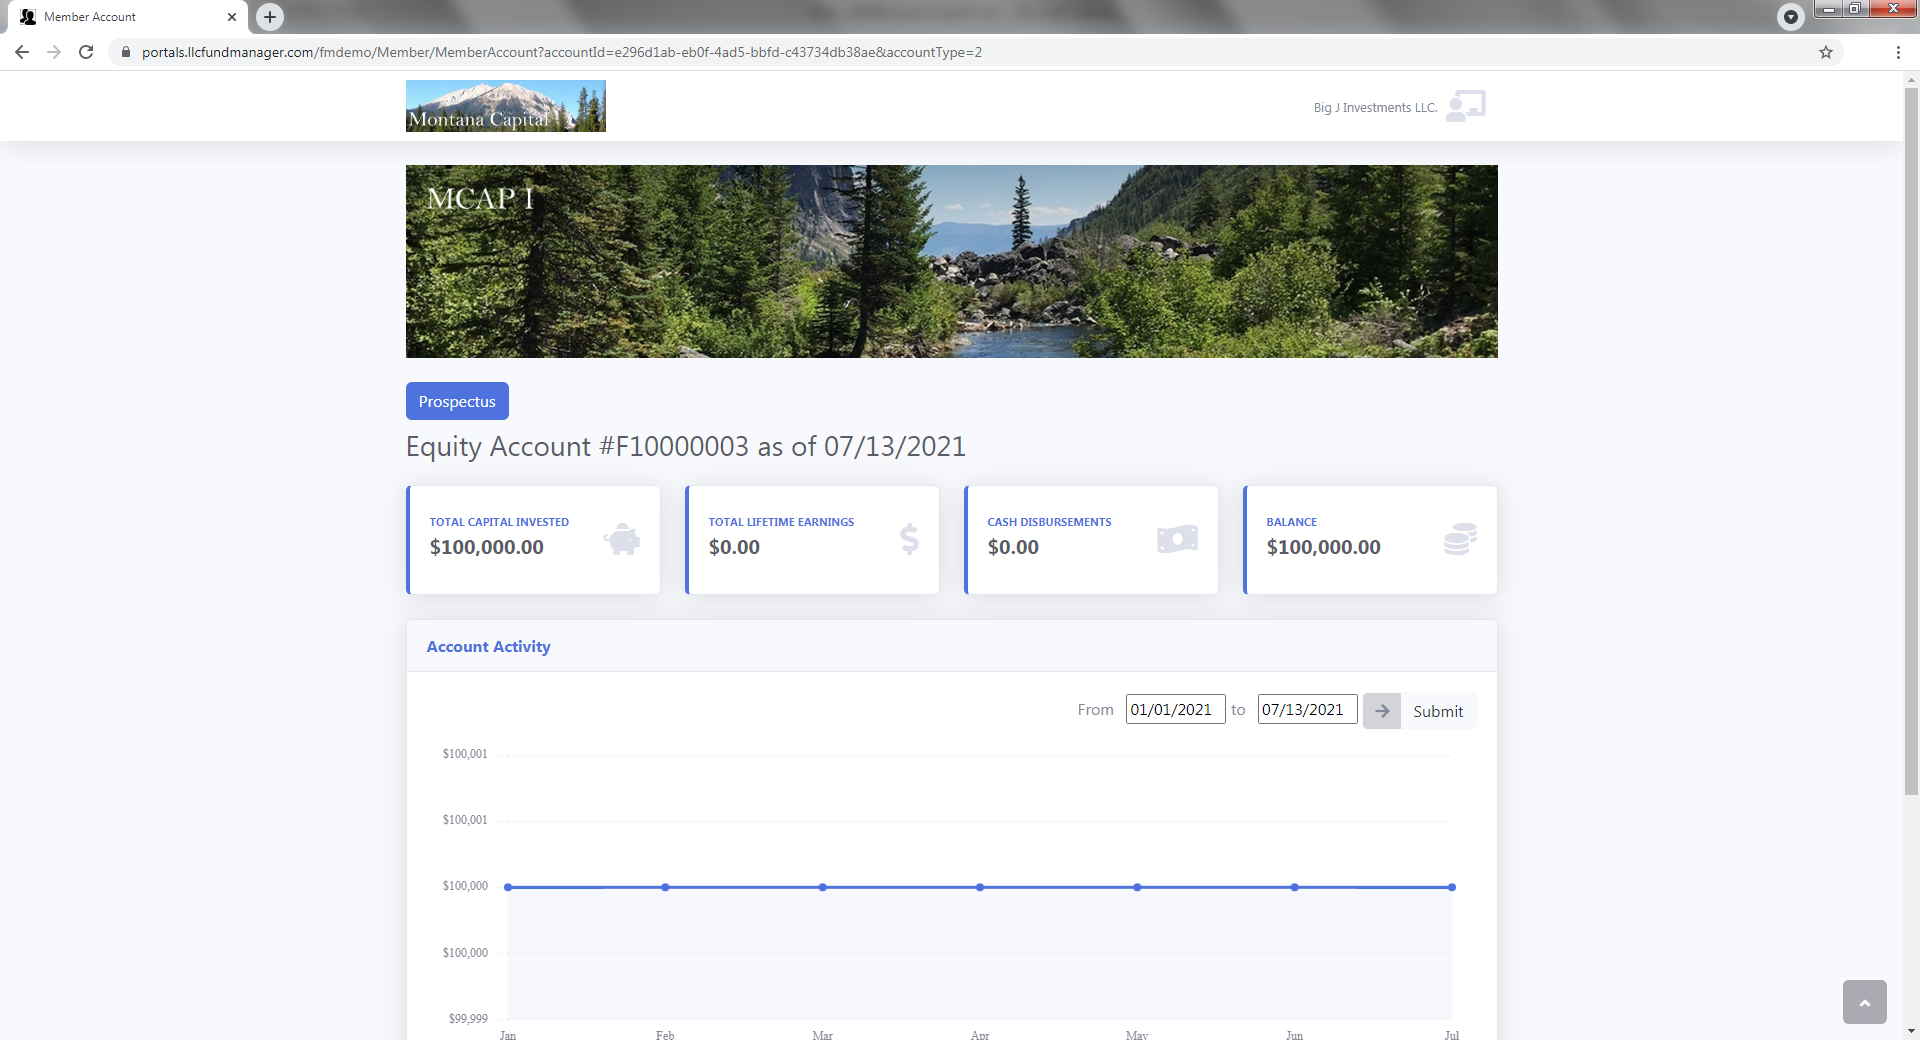Image resolution: width=1920 pixels, height=1040 pixels.
Task: Click the padlock icon in the address bar
Action: click(126, 52)
